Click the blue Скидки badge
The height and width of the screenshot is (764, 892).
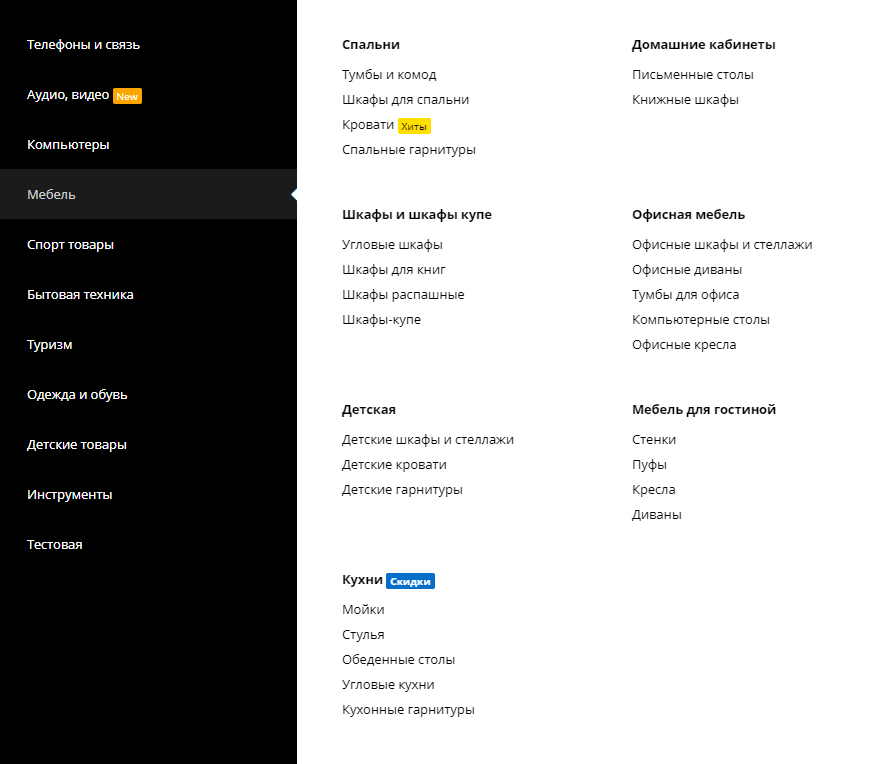[x=410, y=581]
